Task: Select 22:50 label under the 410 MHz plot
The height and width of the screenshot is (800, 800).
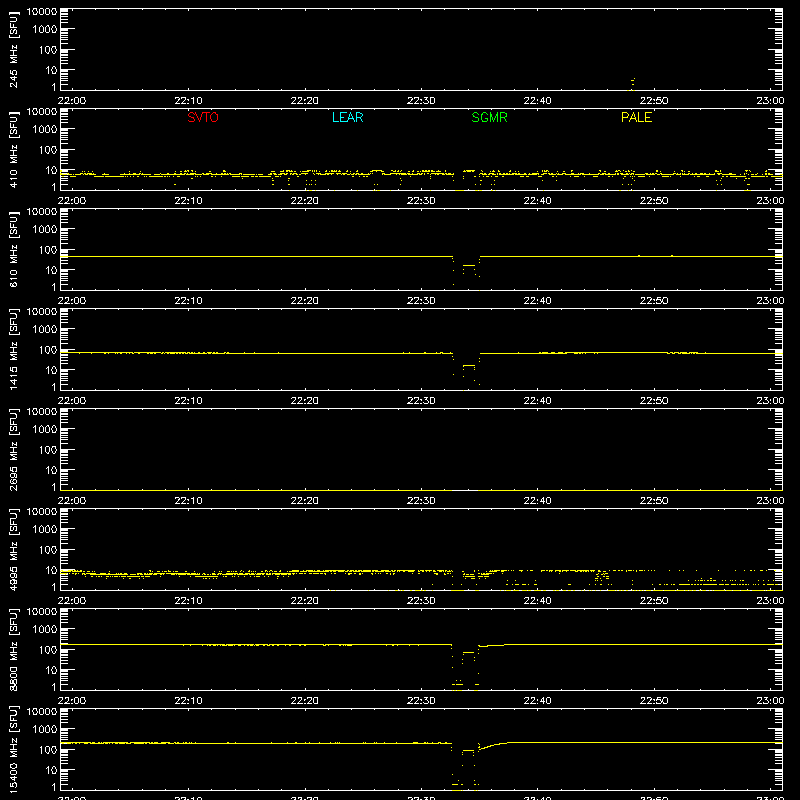Action: 654,201
